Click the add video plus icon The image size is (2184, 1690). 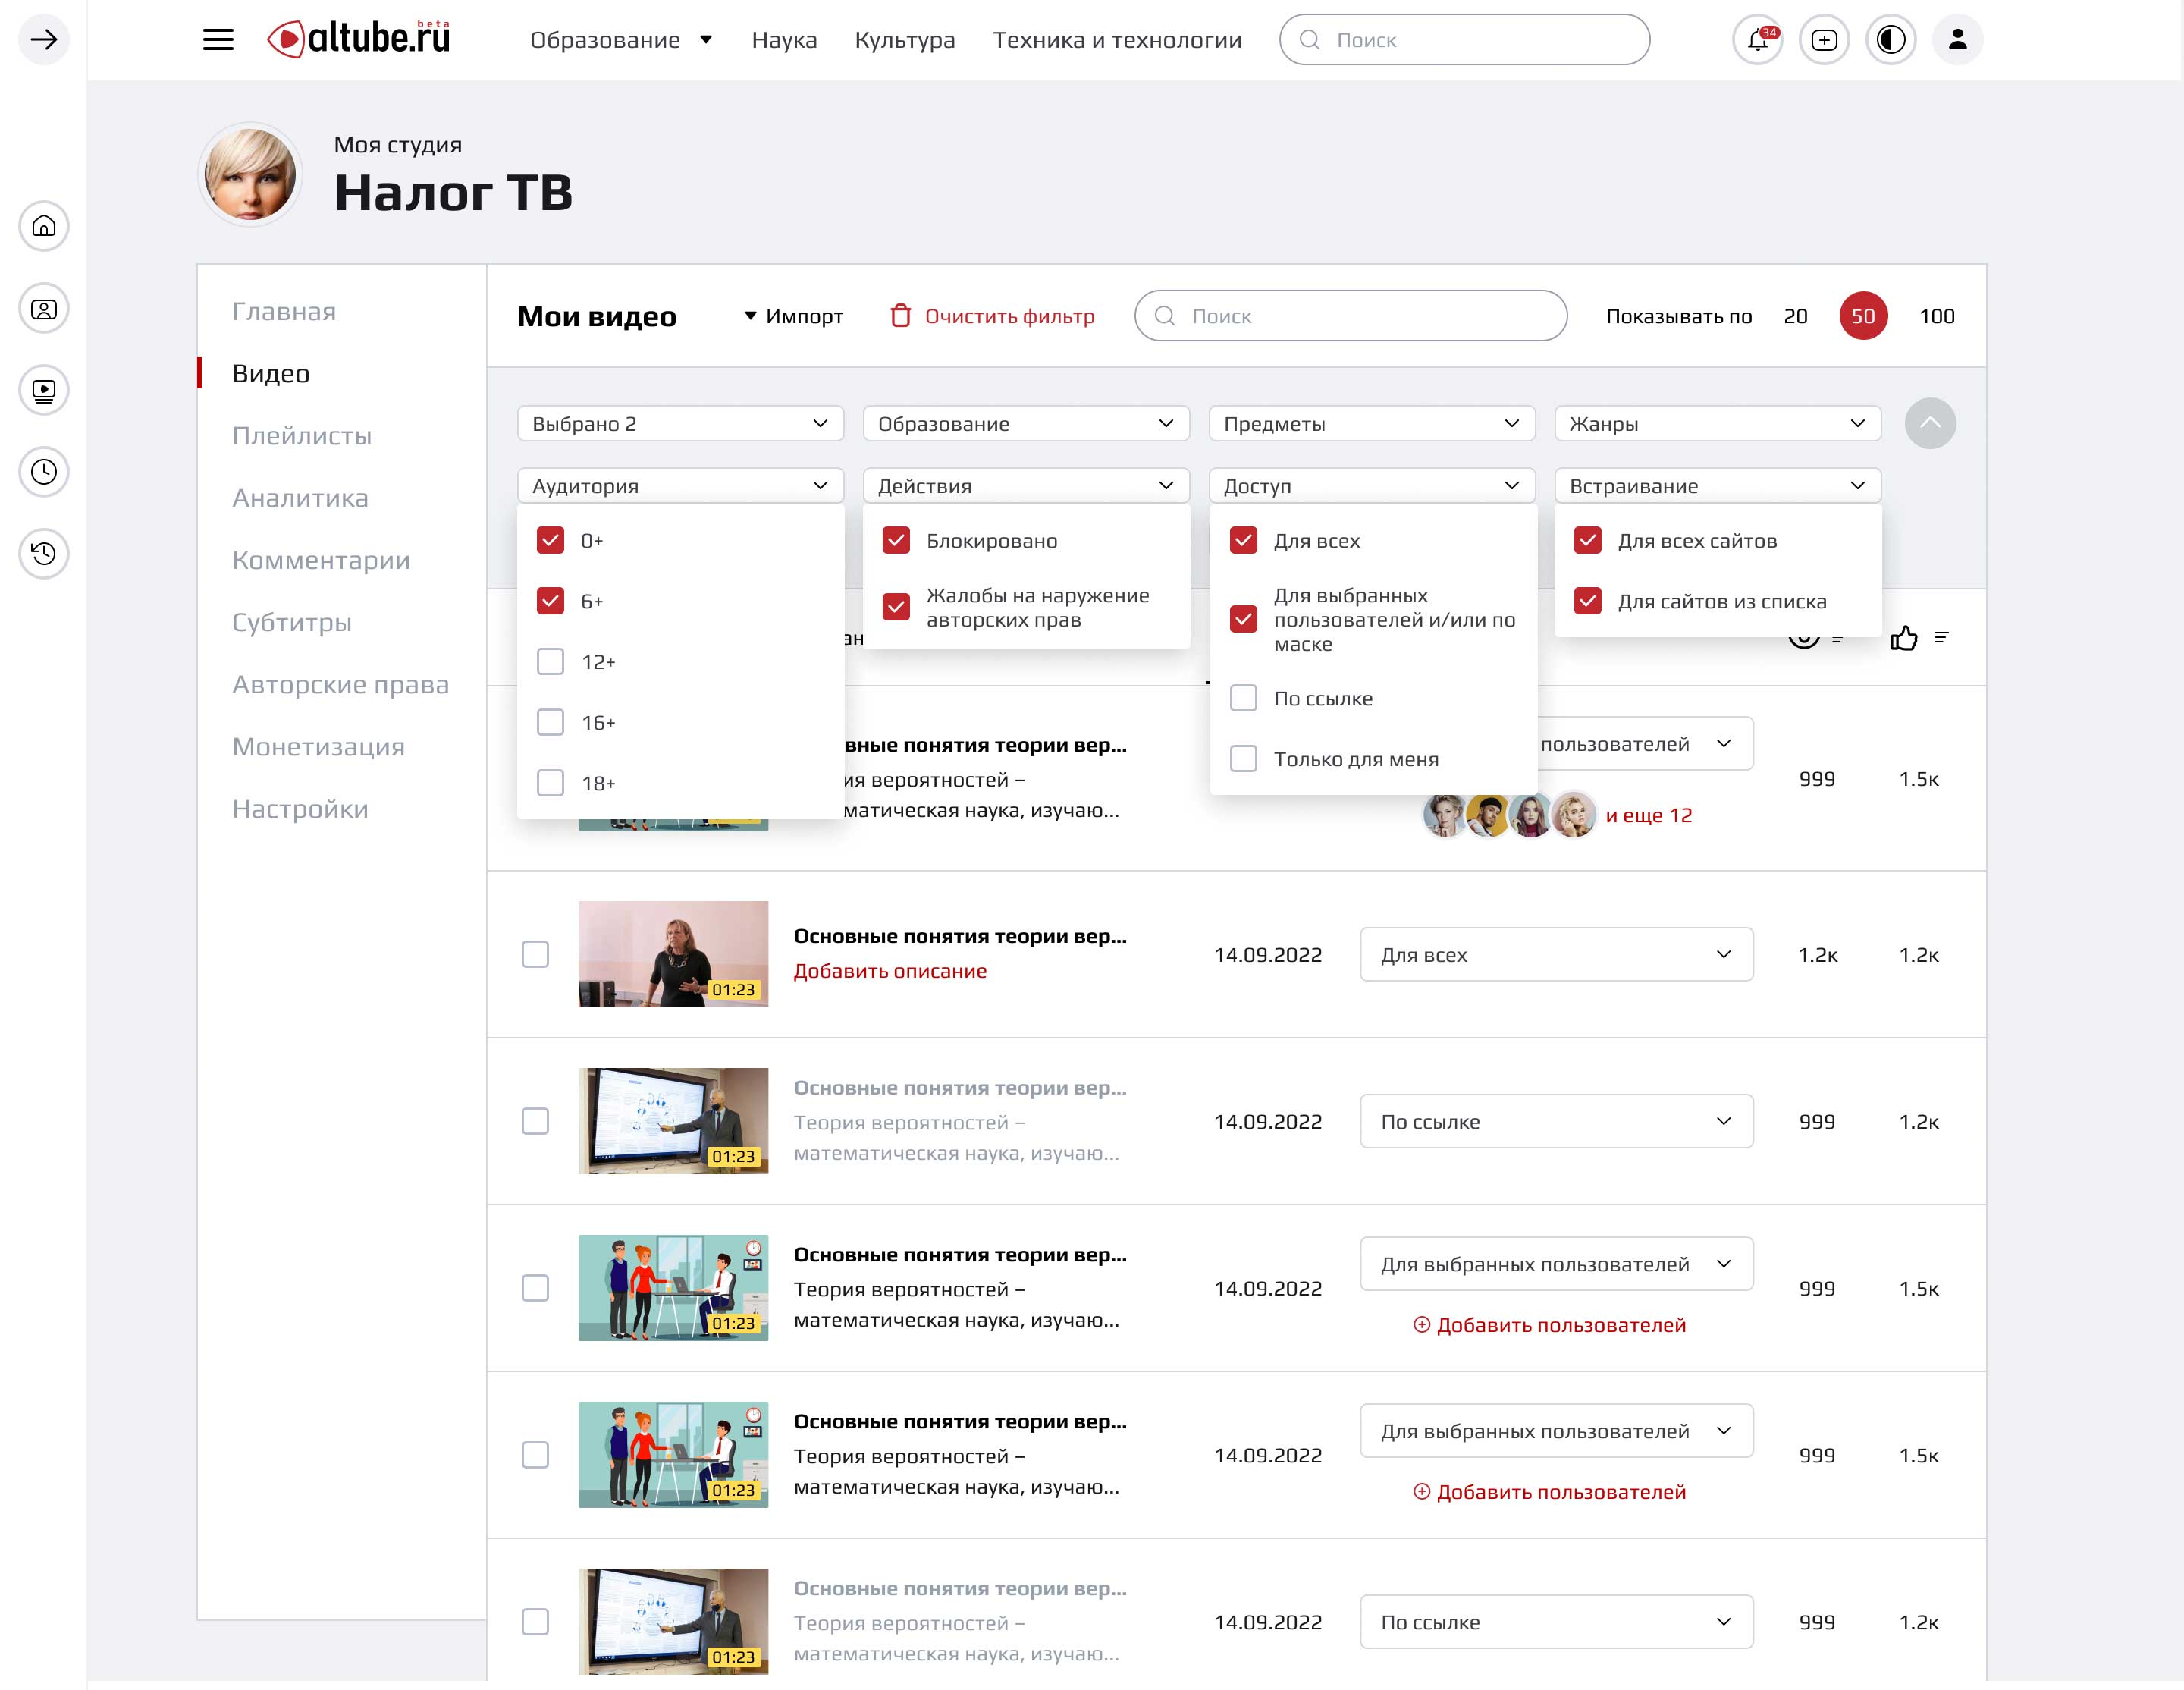[x=1824, y=40]
